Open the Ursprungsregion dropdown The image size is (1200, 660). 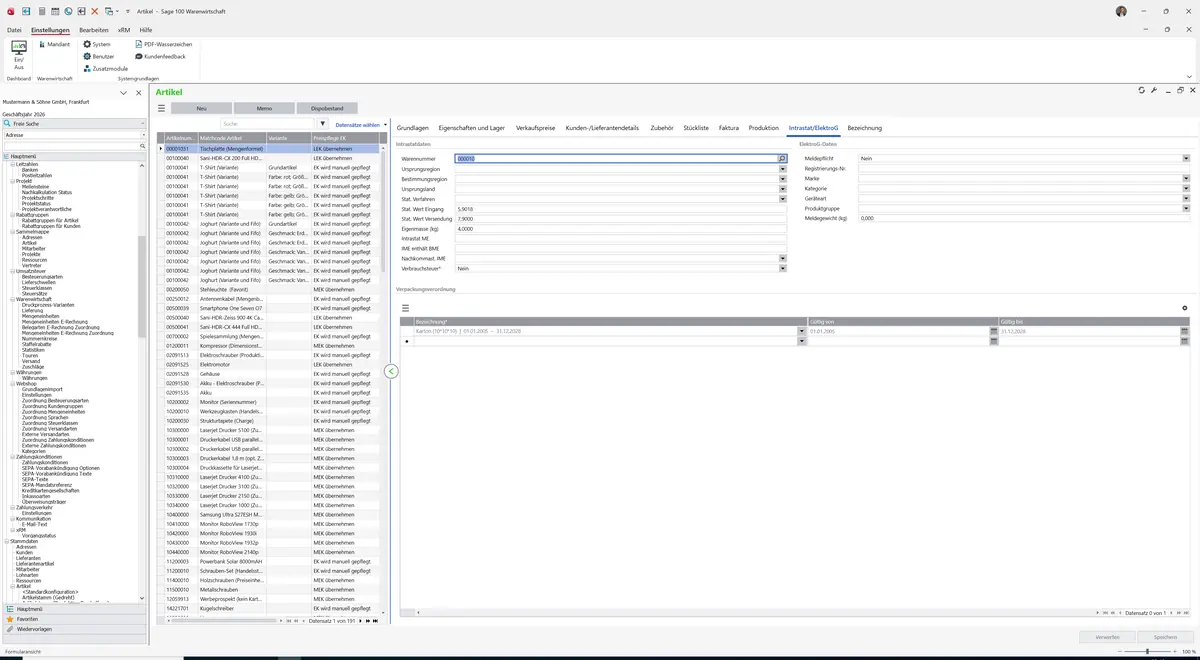pyautogui.click(x=783, y=169)
